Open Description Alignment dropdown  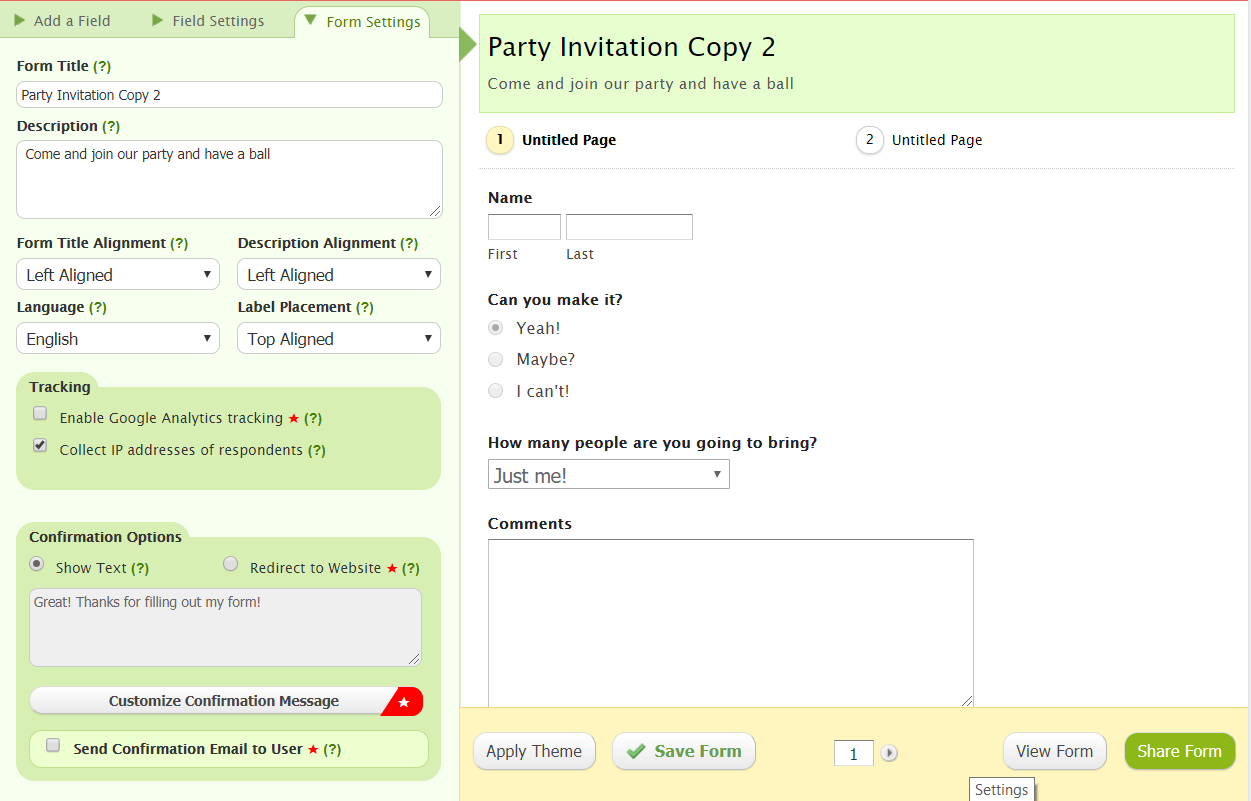pos(339,275)
